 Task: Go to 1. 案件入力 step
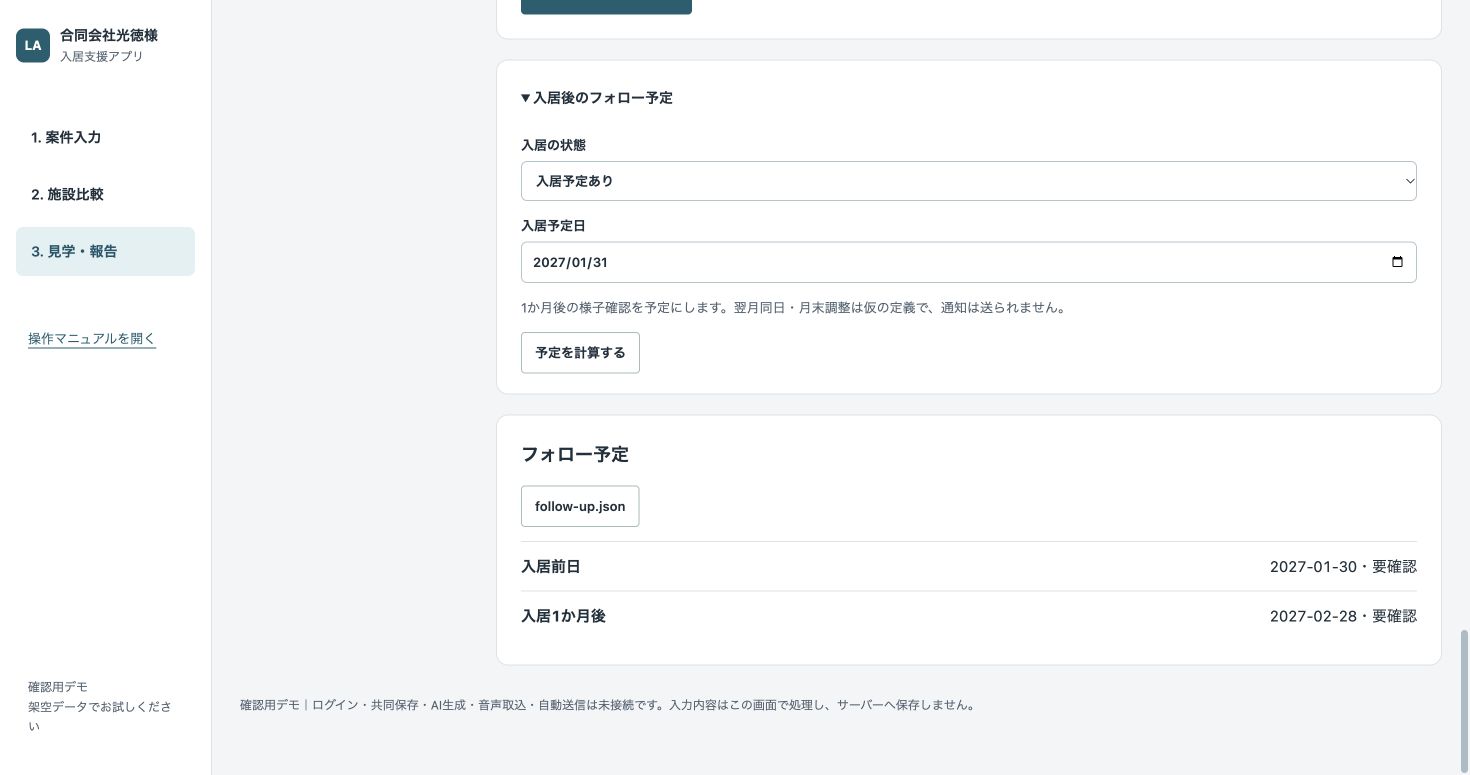(x=105, y=137)
